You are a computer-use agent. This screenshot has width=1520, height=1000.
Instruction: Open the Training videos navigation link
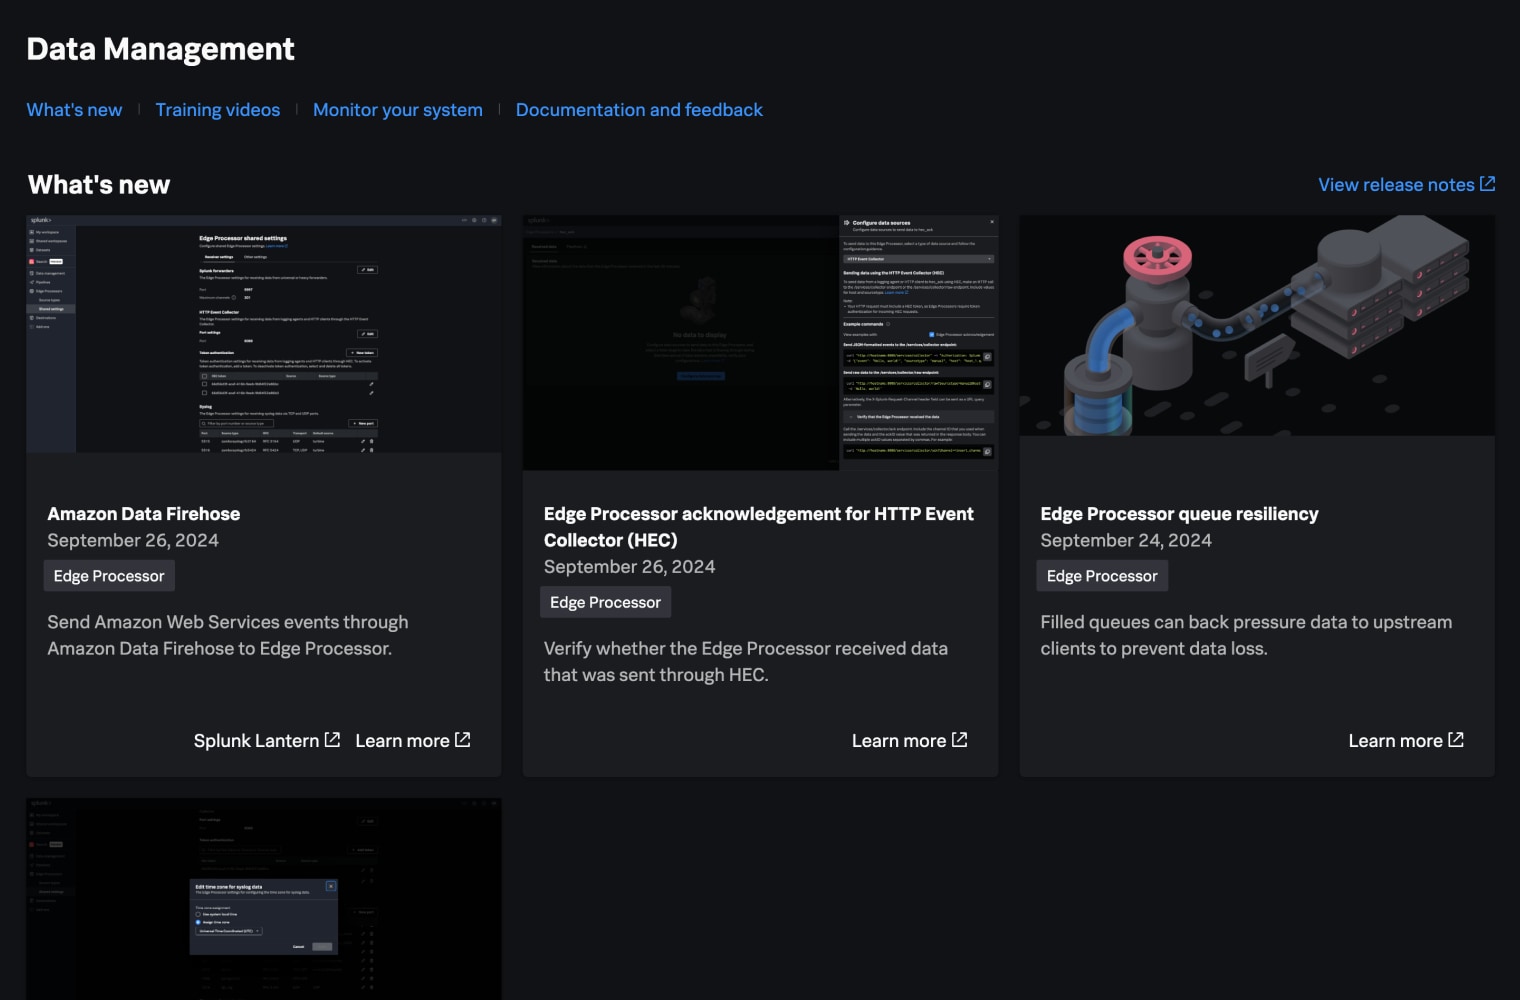217,110
